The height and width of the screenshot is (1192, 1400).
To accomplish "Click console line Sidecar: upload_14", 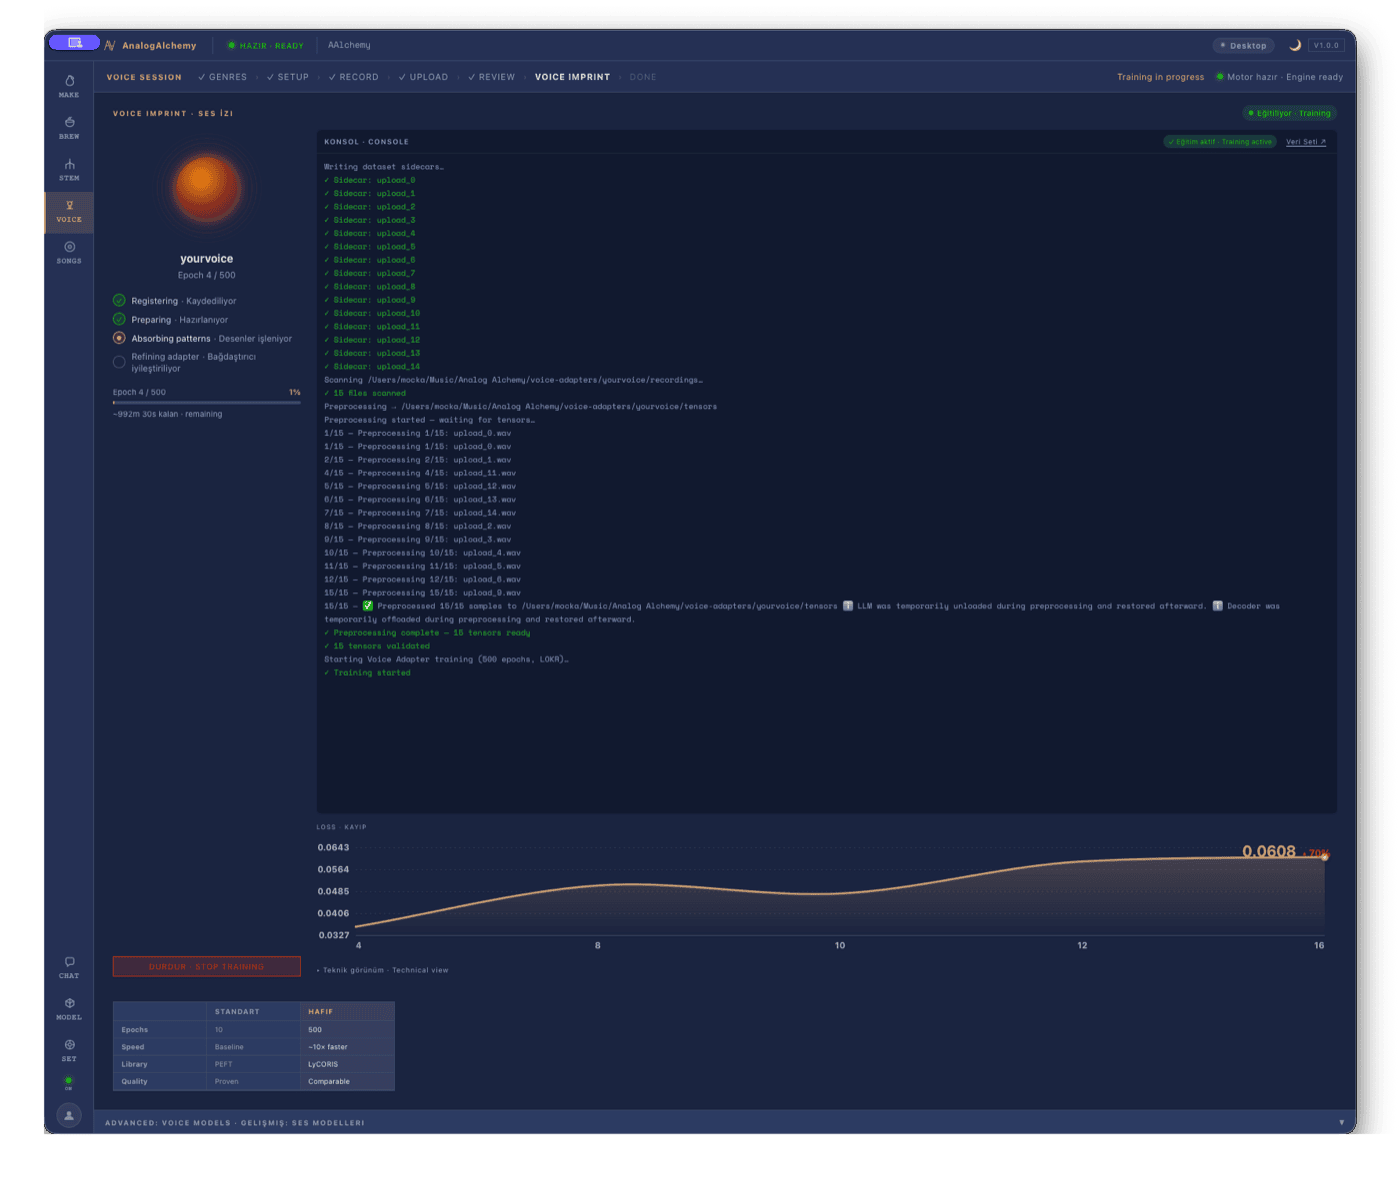I will point(372,367).
